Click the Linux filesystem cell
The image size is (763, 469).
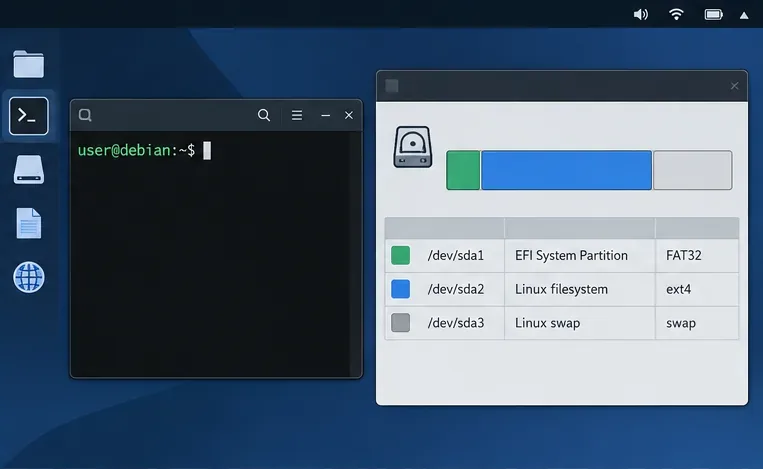pos(580,289)
